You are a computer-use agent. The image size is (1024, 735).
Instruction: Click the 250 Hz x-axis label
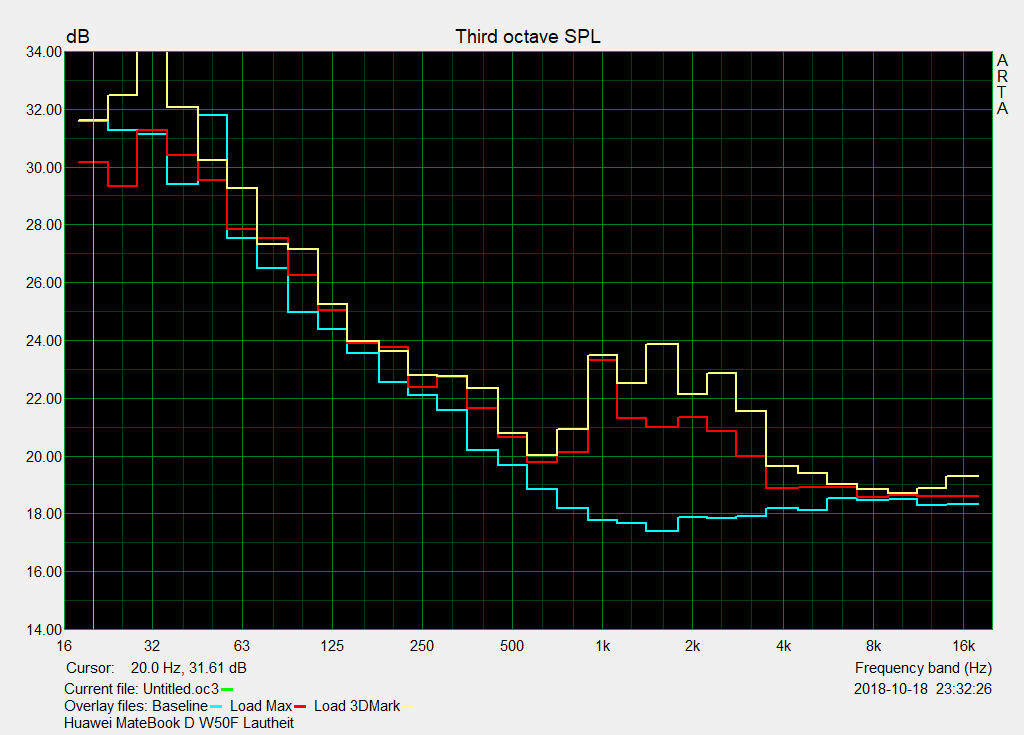[x=422, y=646]
